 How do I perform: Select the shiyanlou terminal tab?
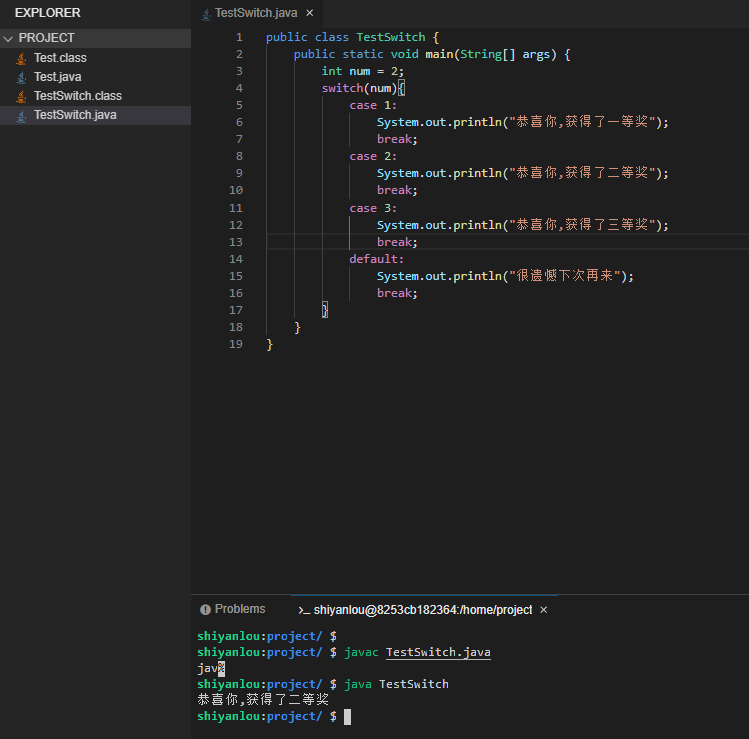[x=423, y=610]
